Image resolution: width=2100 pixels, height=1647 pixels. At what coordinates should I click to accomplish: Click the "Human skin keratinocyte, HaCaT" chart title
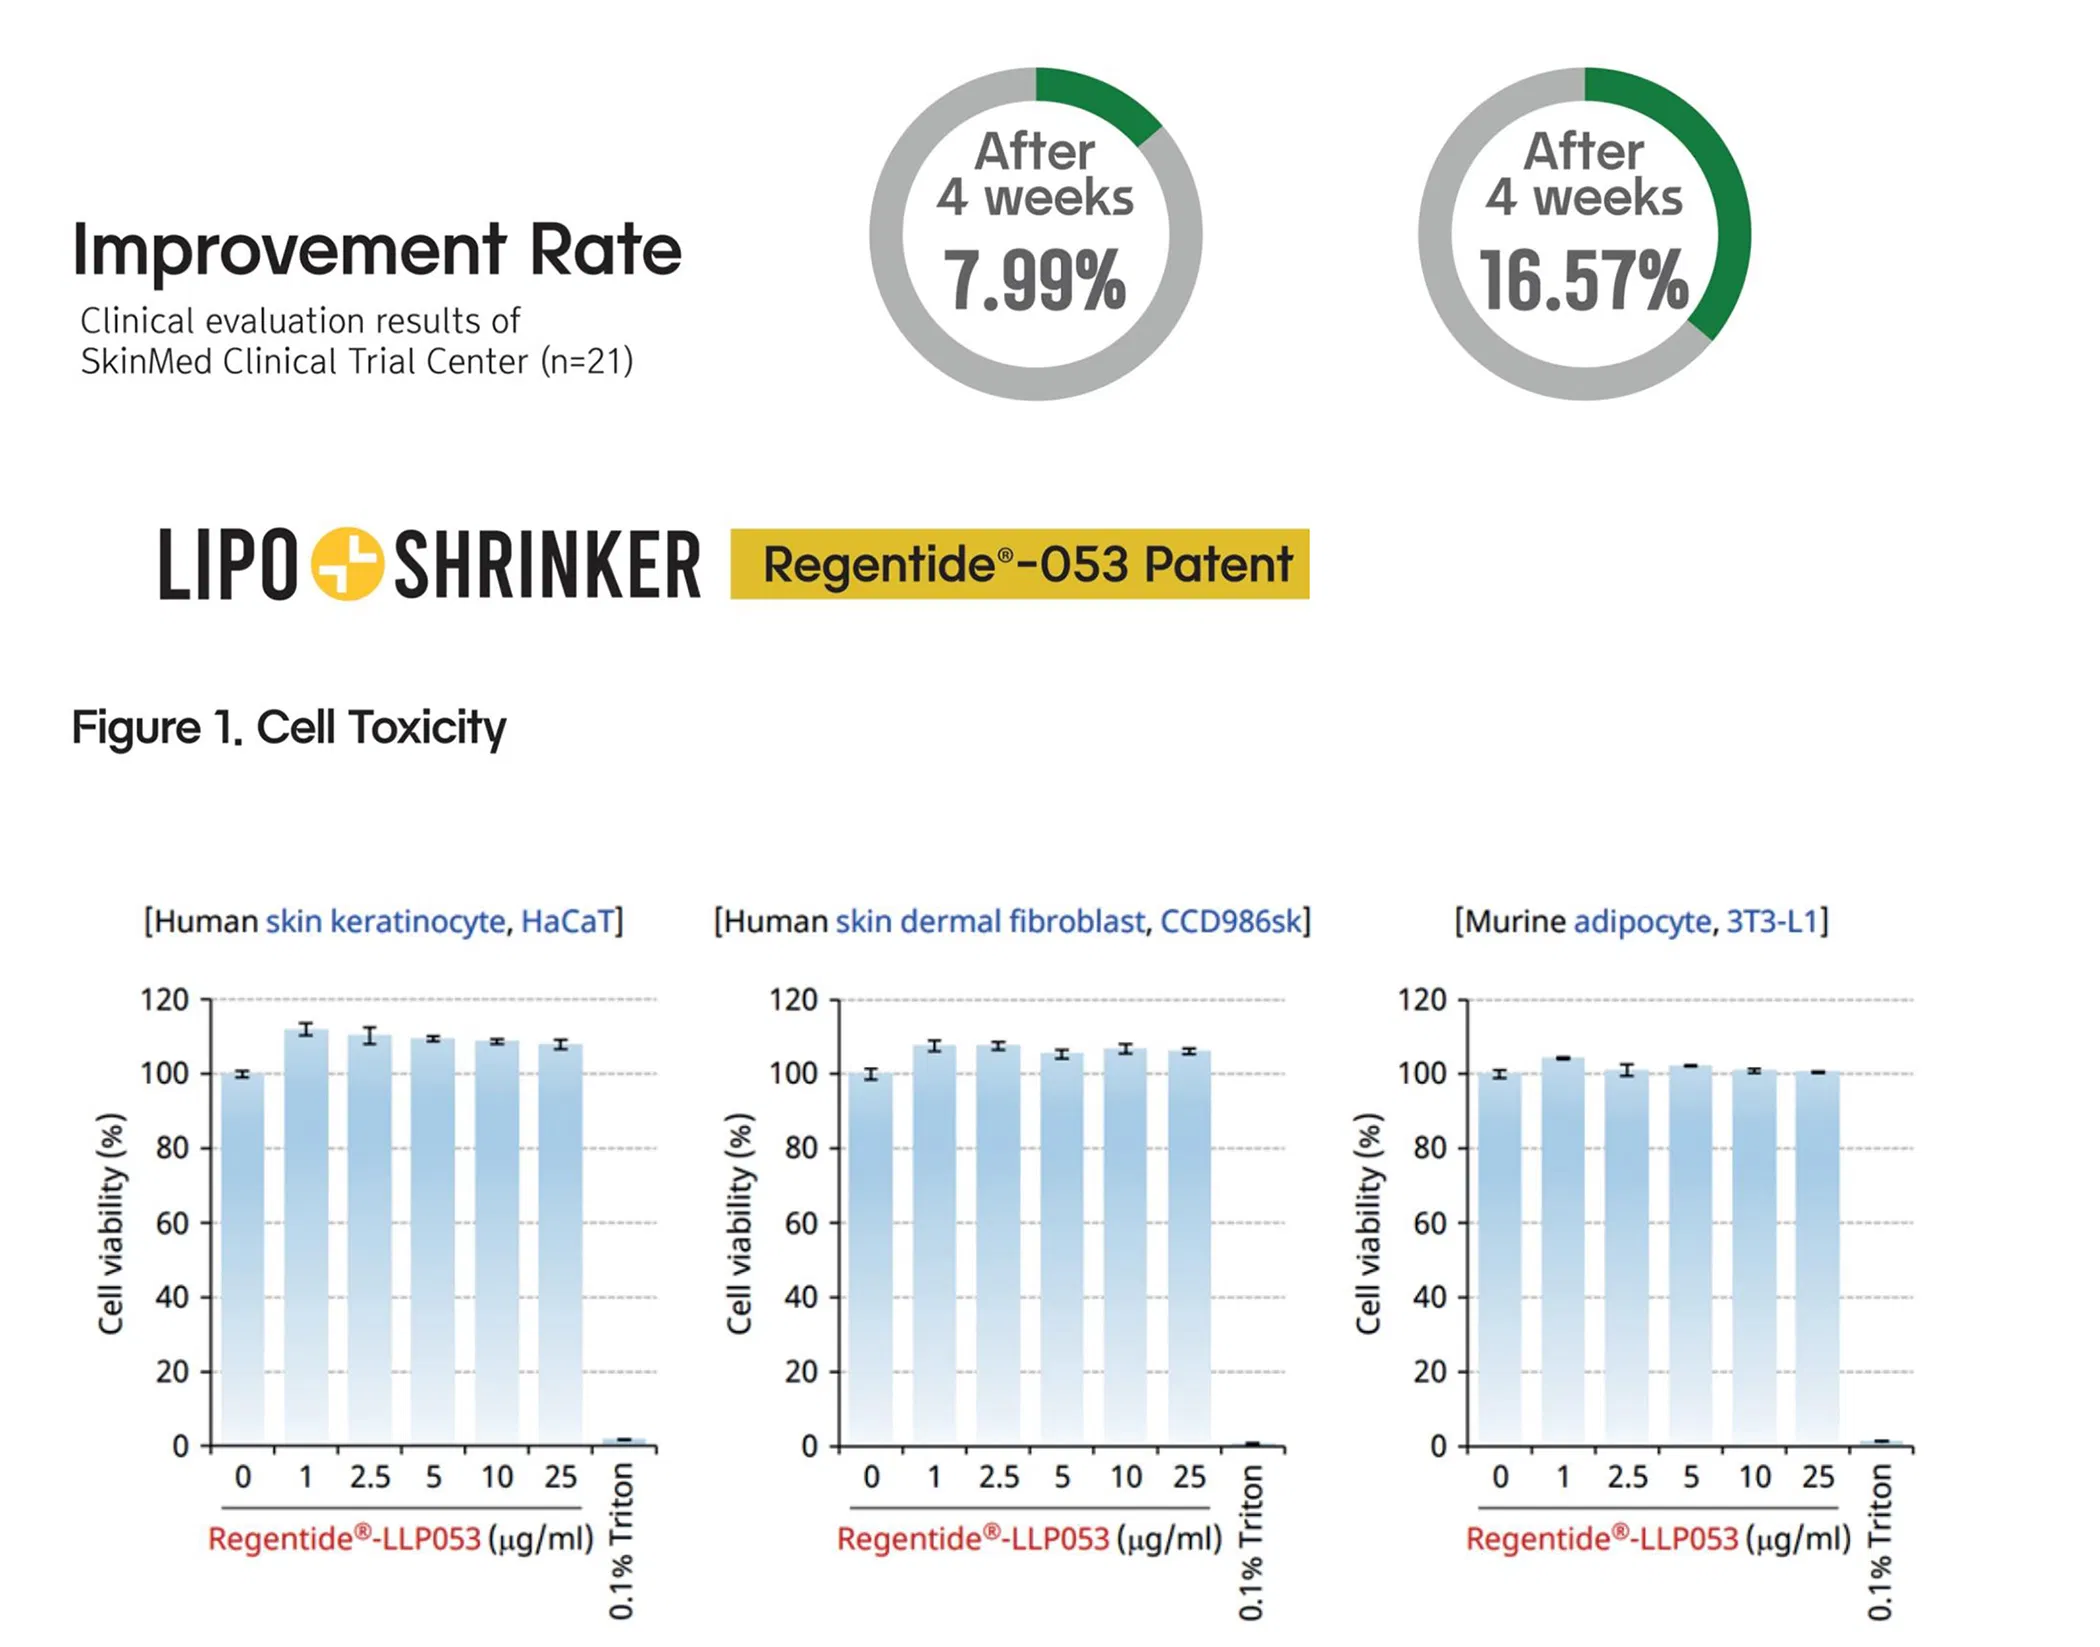(383, 921)
